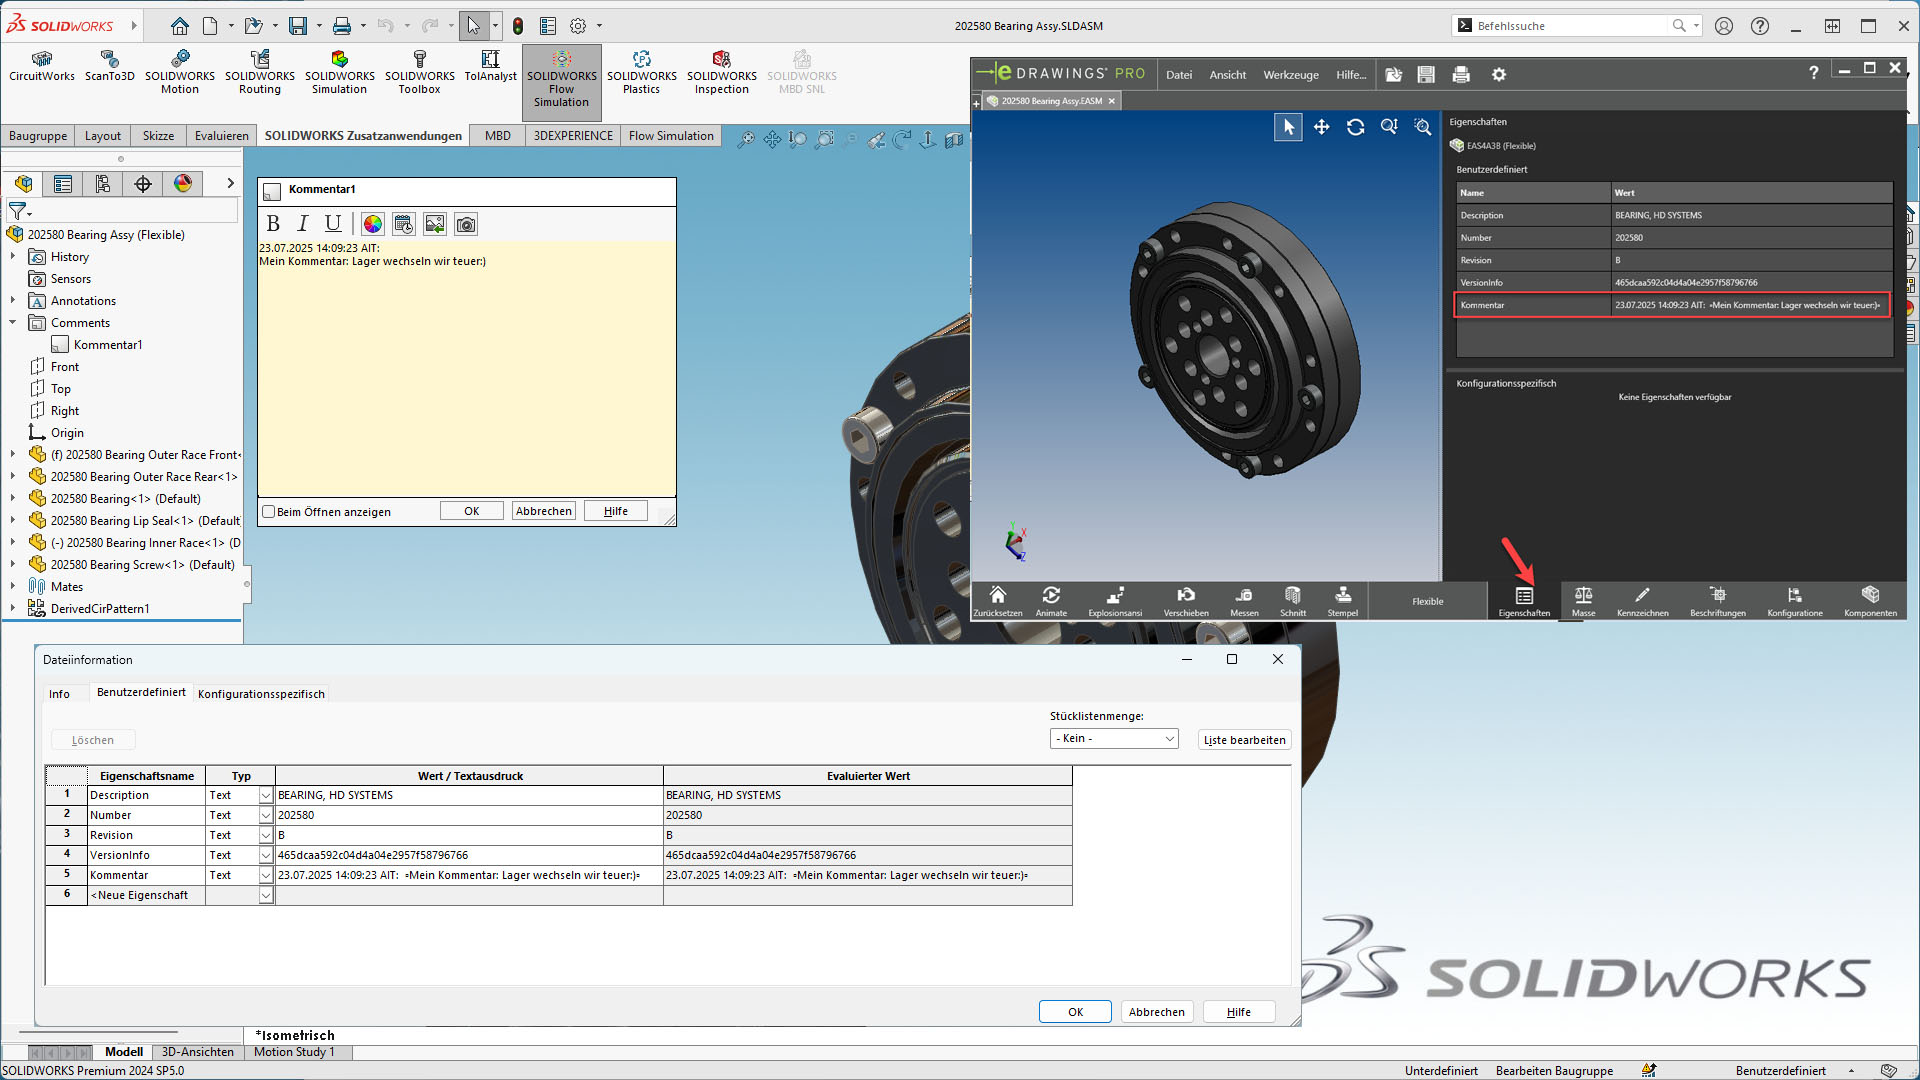This screenshot has height=1080, width=1920.
Task: Activate the SOLIDWORKS Toolbox add-in
Action: click(x=420, y=73)
